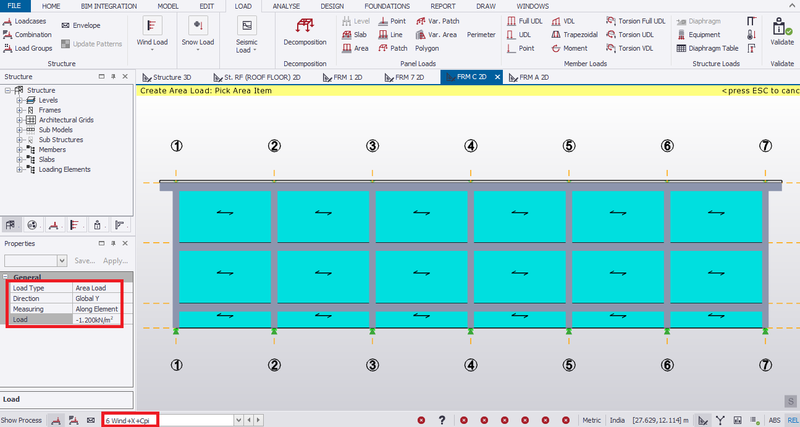Viewport: 800px width, 427px height.
Task: Open the FILE menu
Action: click(x=15, y=6)
